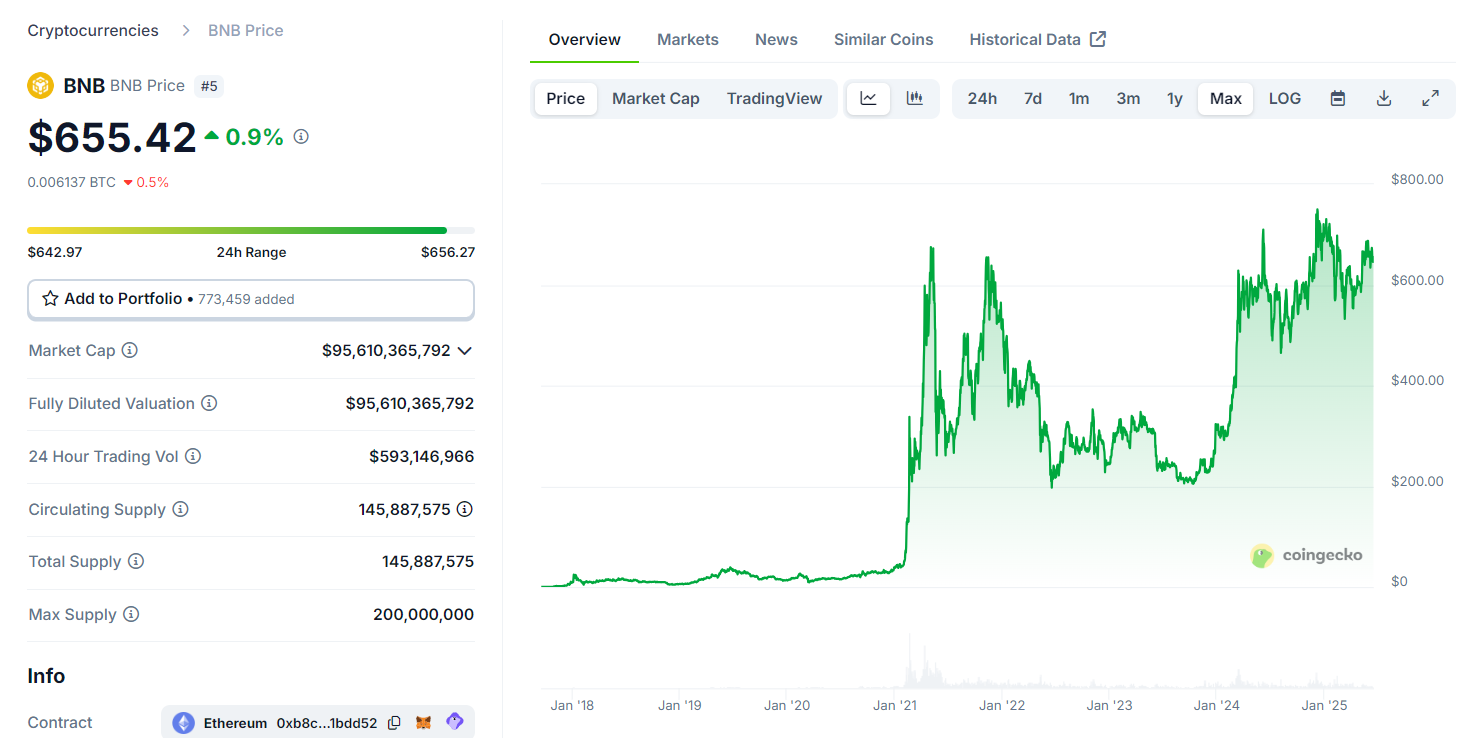Set chart range to 1m
This screenshot has width=1473, height=738.
(1079, 99)
